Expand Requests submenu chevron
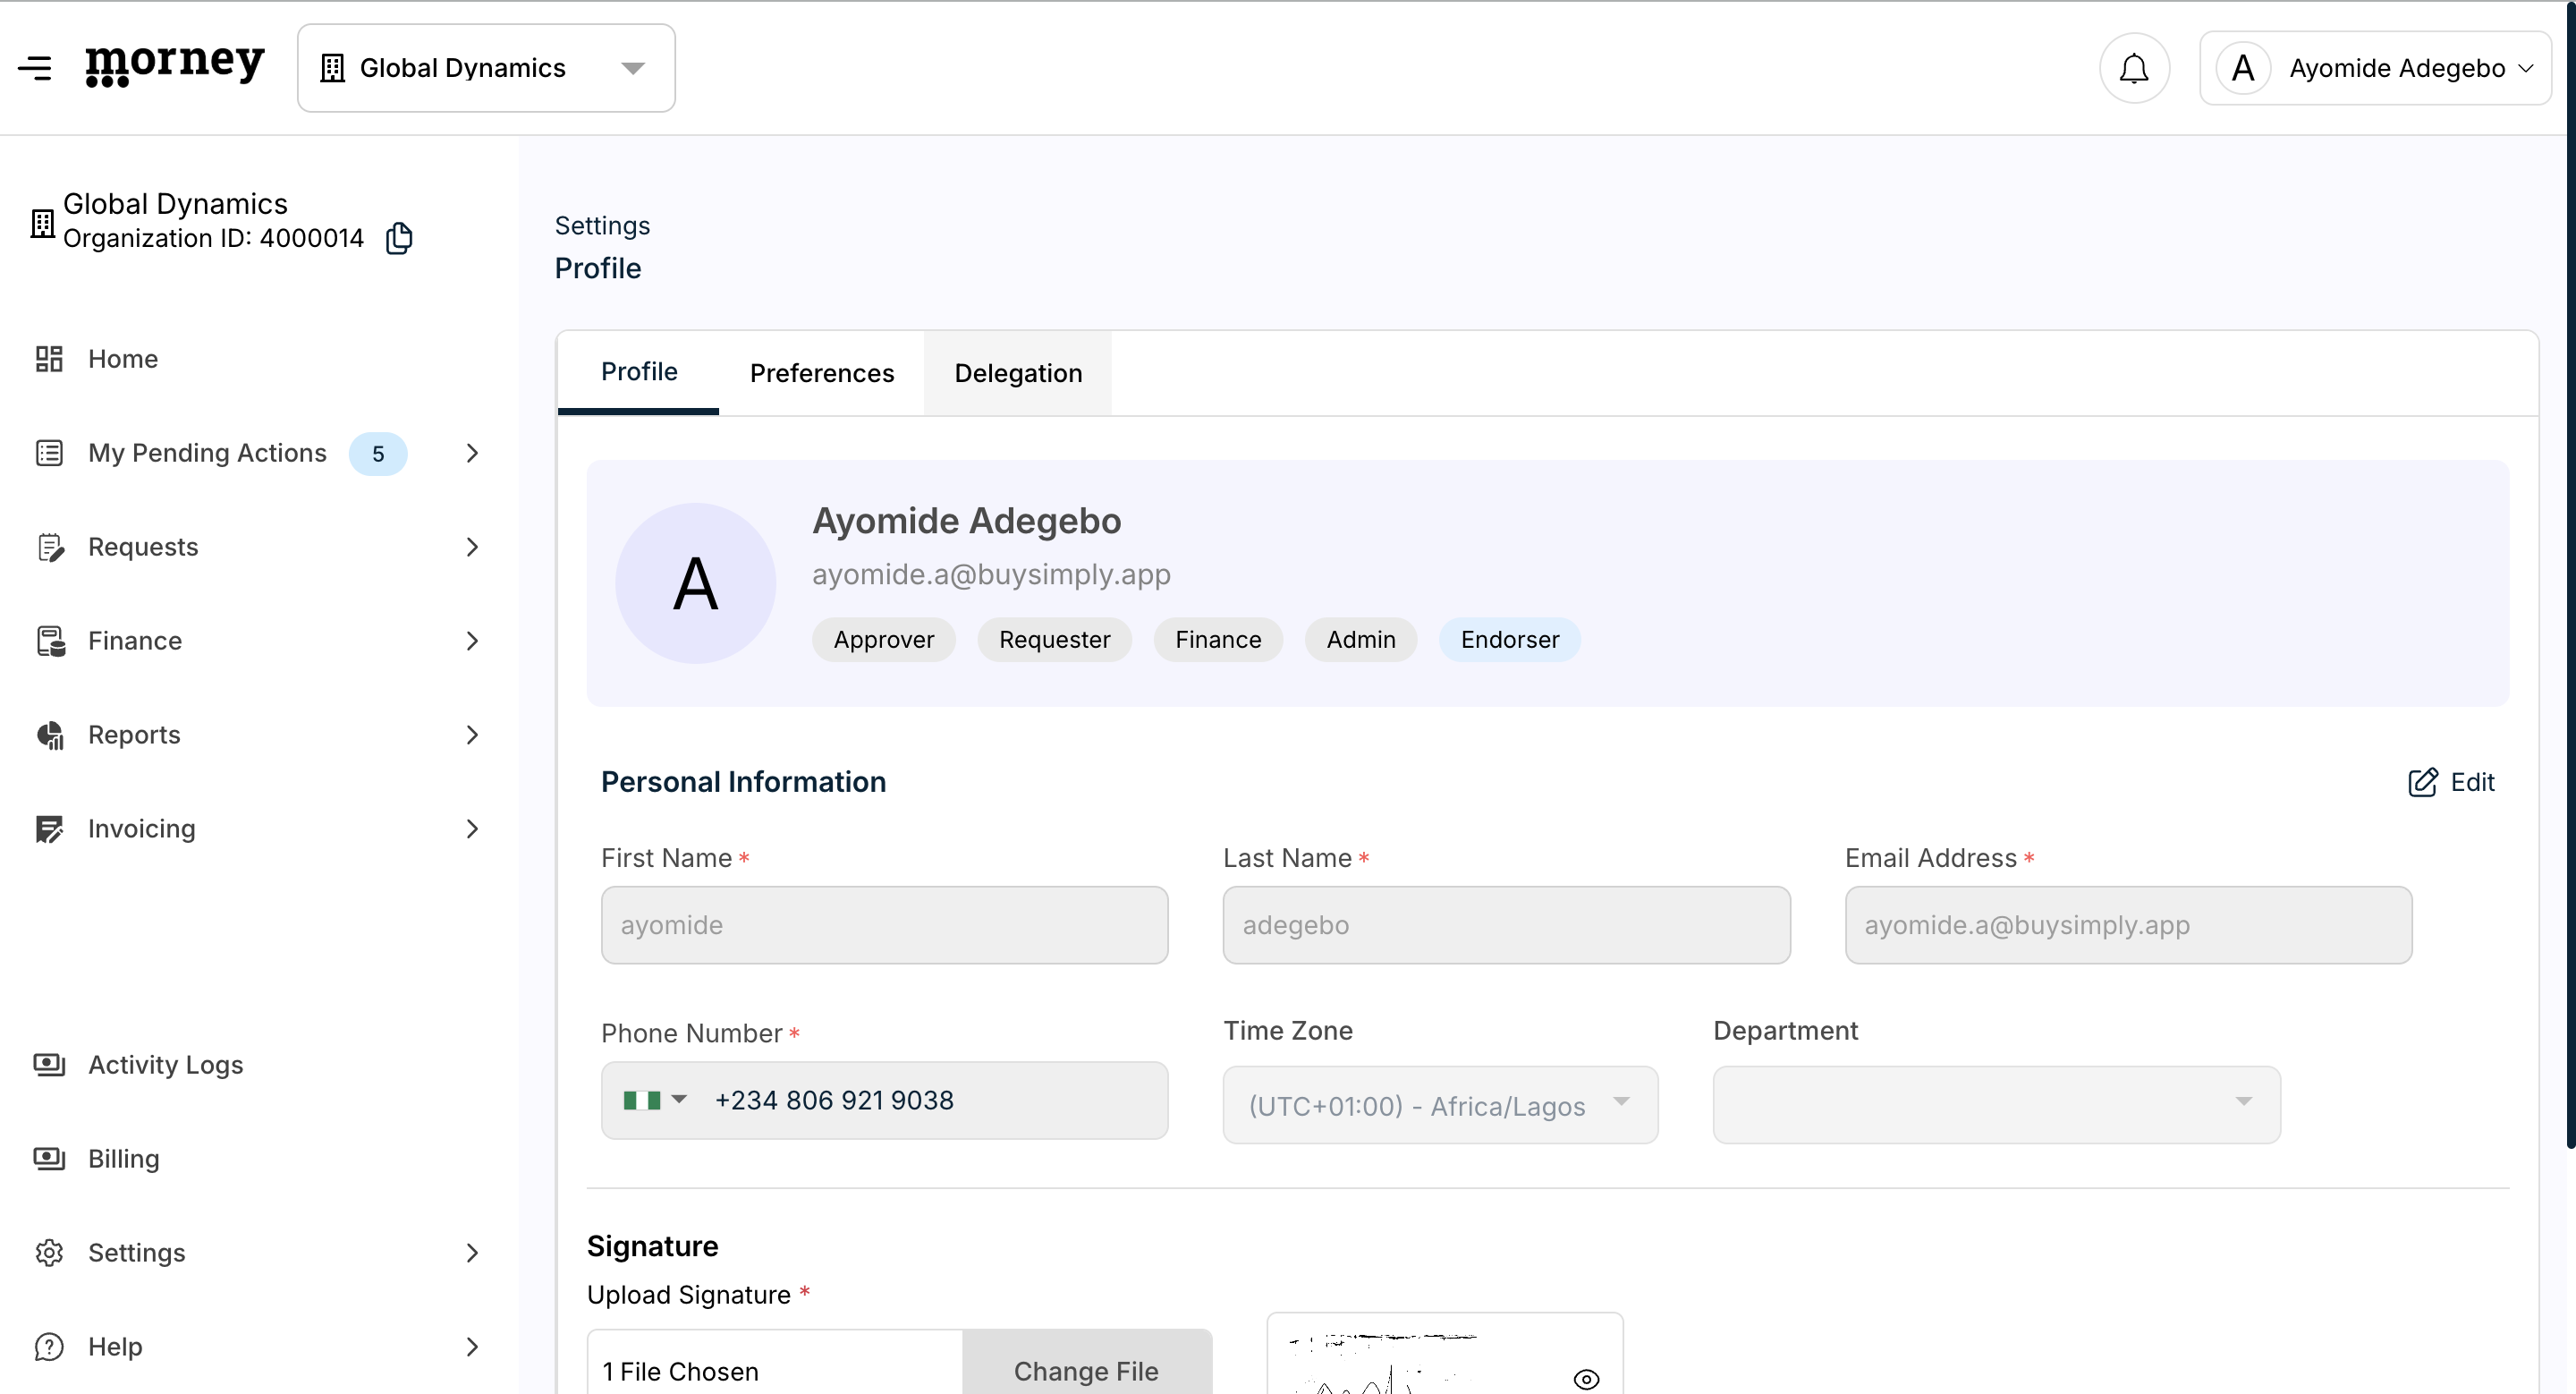 coord(473,547)
